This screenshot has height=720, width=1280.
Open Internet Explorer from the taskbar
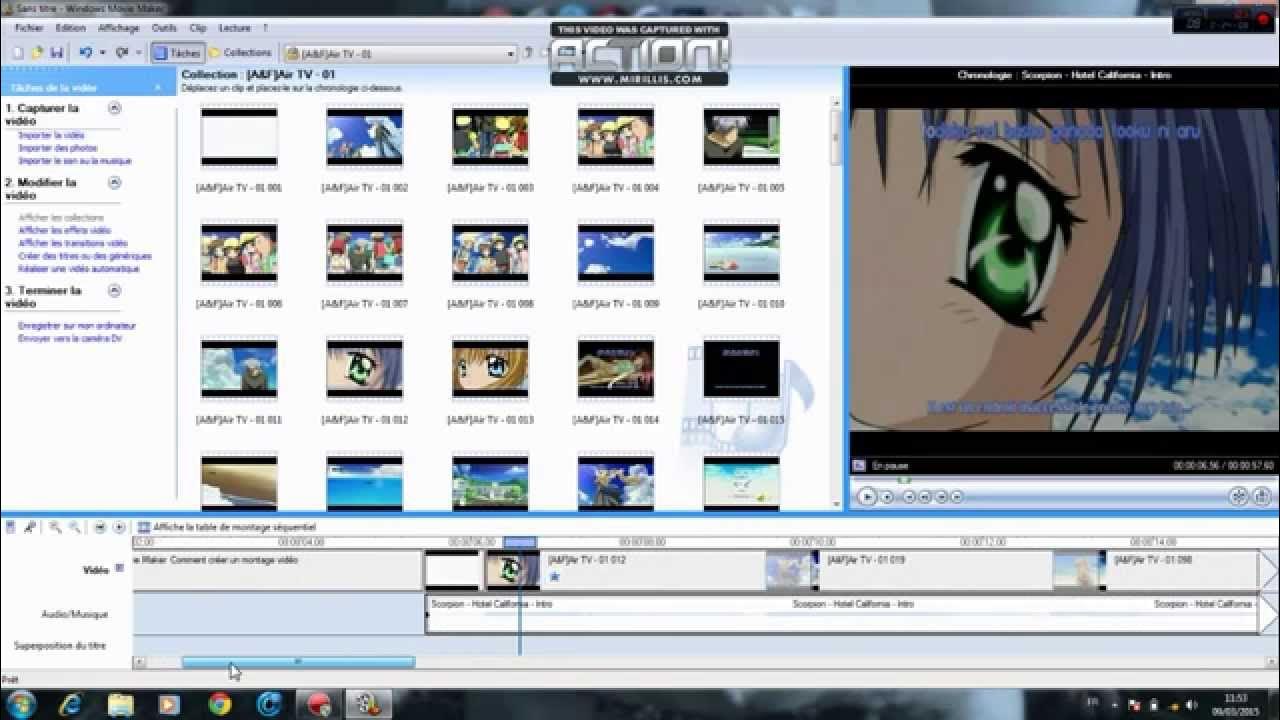71,704
